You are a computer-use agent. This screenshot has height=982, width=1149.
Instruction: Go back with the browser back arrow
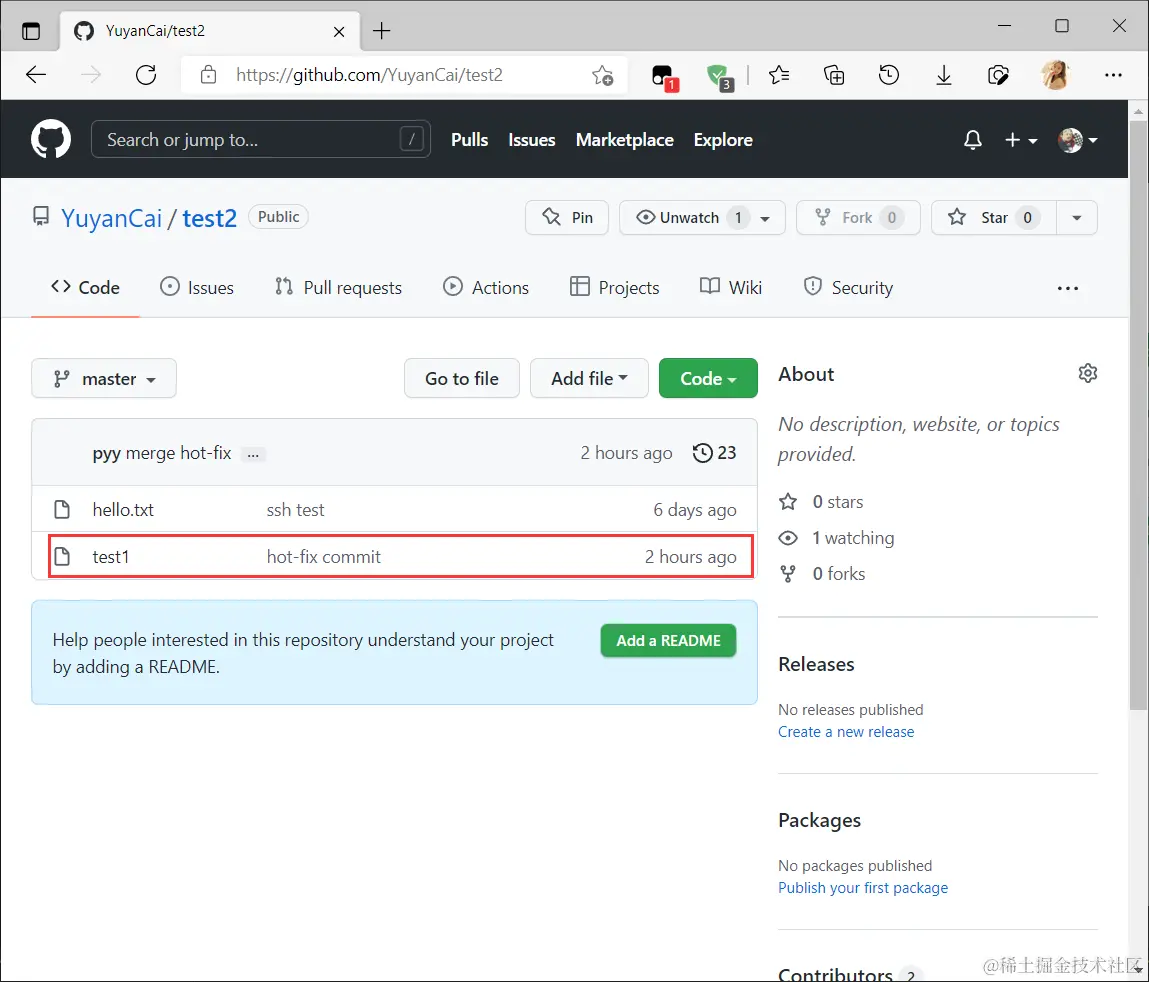click(x=35, y=75)
